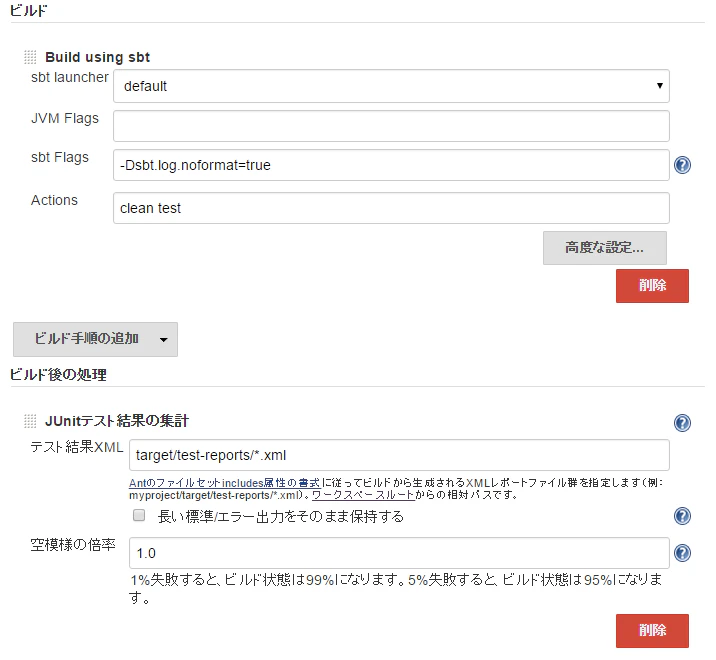Open help for the sbt Flags field
The width and height of the screenshot is (716, 660).
tap(682, 165)
